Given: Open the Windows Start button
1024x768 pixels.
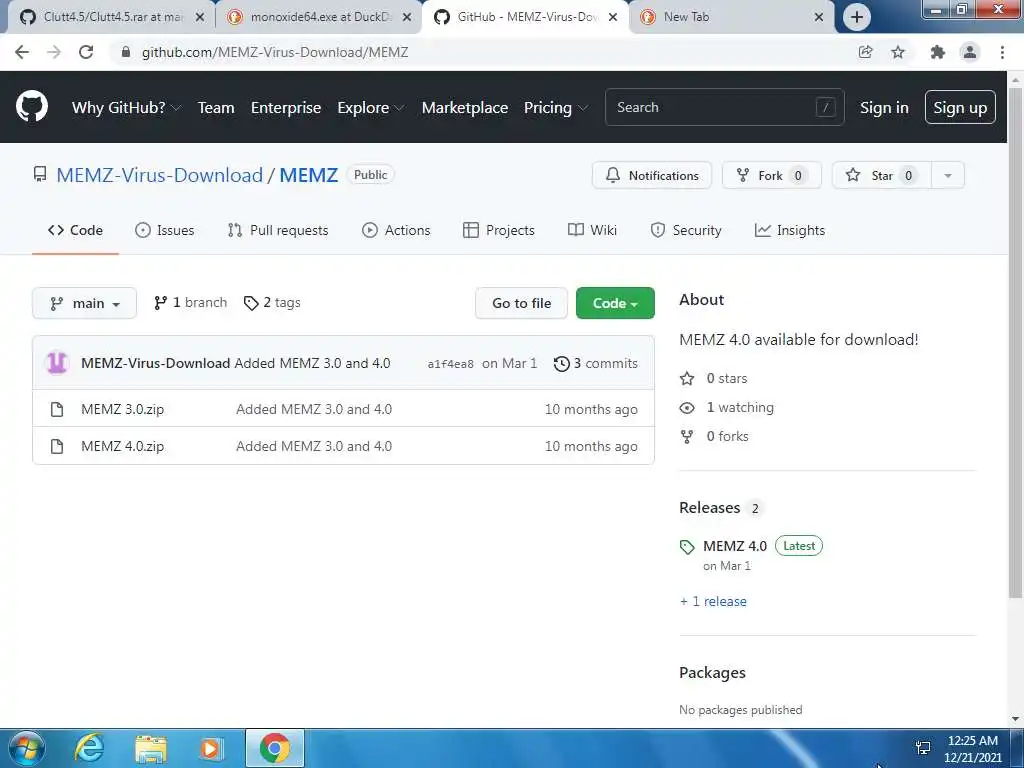Looking at the screenshot, I should [x=26, y=748].
